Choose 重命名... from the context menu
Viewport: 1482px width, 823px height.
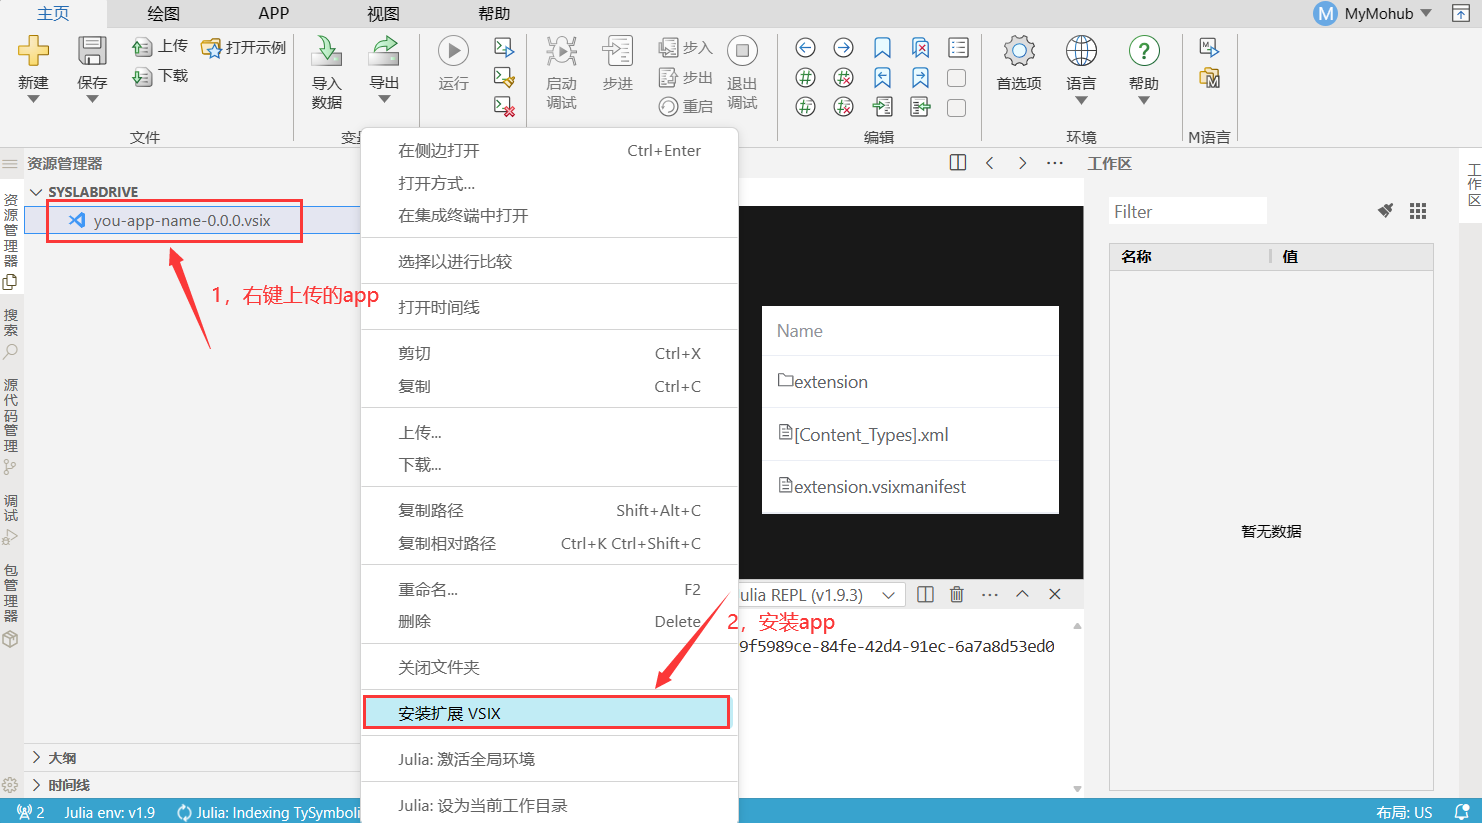coord(549,590)
